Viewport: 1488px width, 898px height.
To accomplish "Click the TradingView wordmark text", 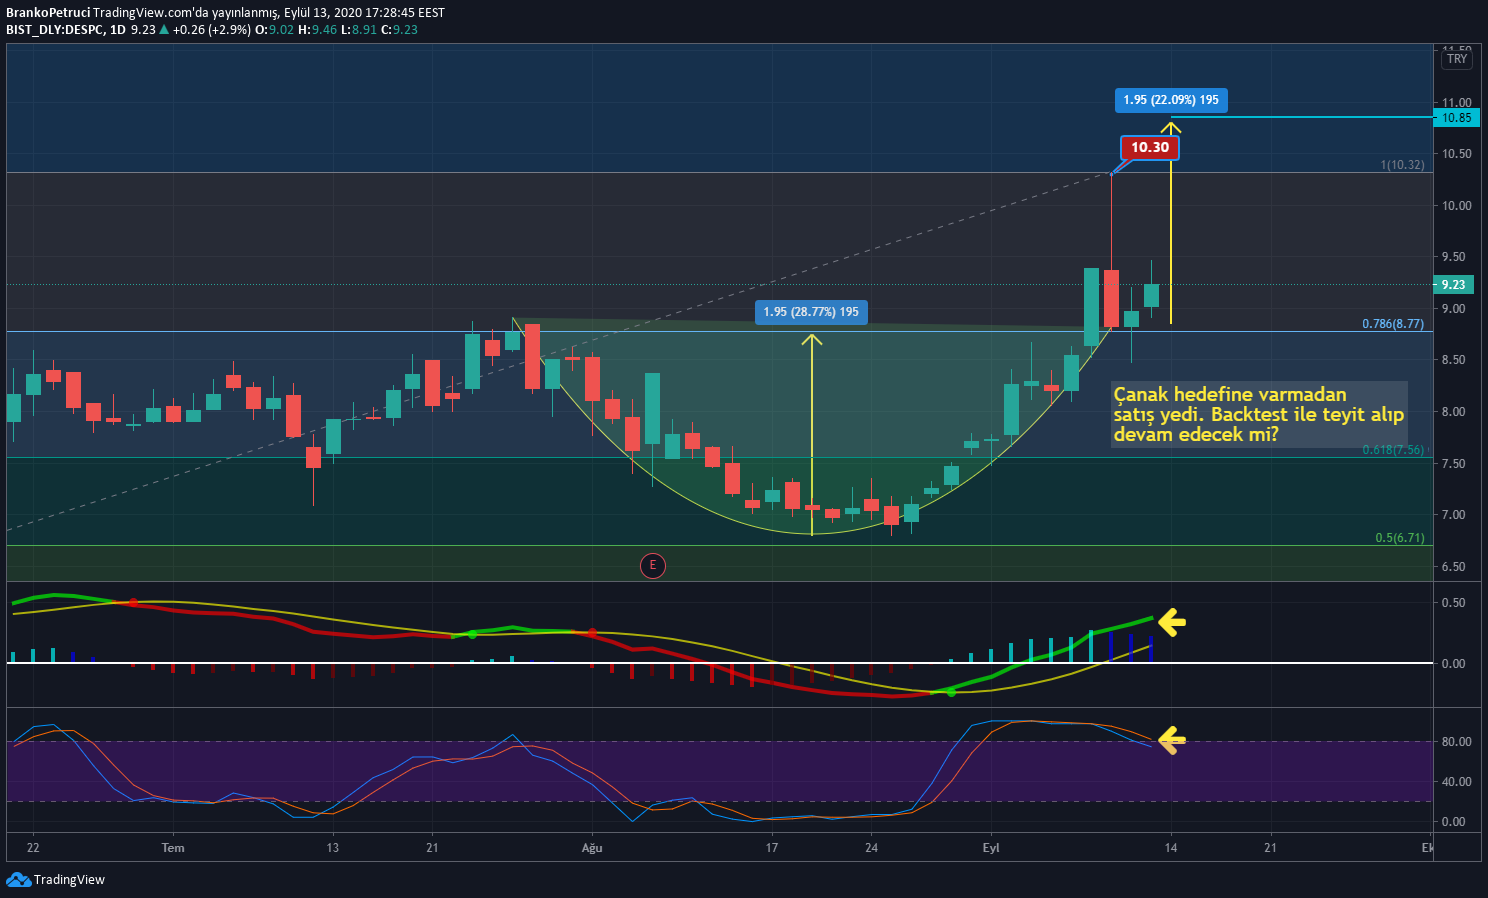I will coord(69,880).
